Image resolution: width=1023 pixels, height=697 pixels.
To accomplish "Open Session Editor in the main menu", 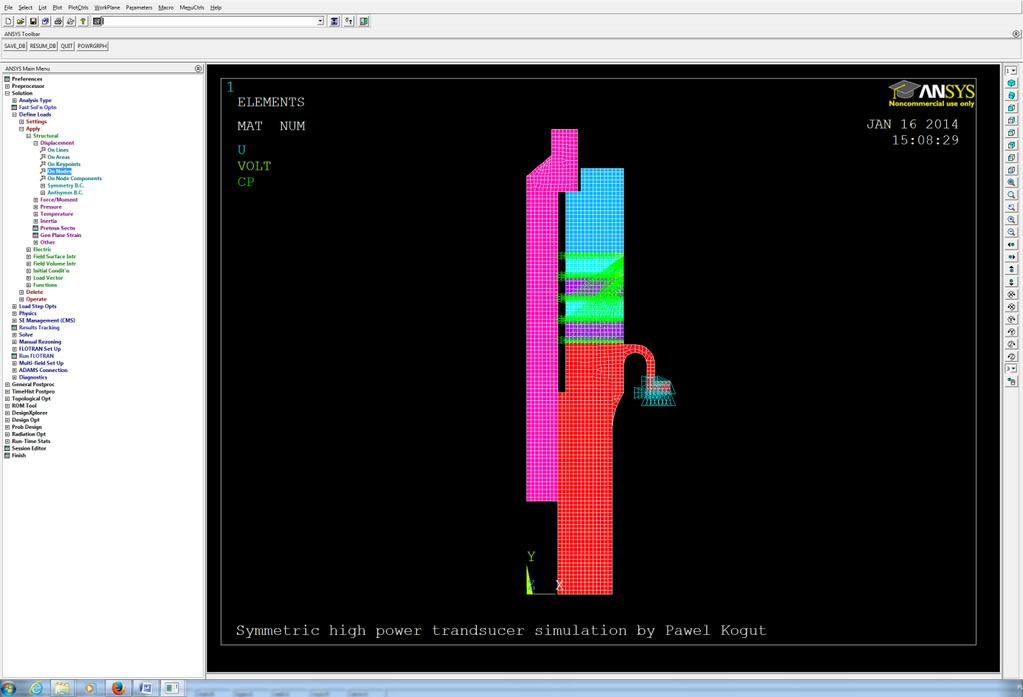I will tap(29, 448).
